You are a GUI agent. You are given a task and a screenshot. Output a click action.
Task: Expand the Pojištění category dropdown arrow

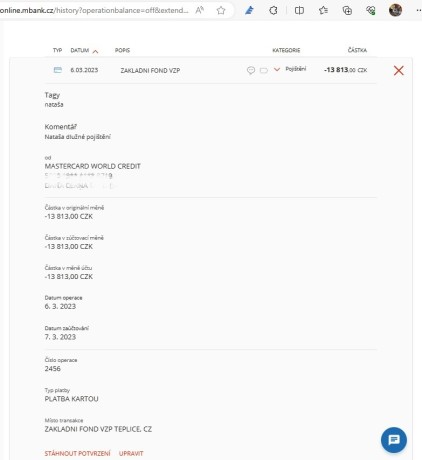[277, 69]
